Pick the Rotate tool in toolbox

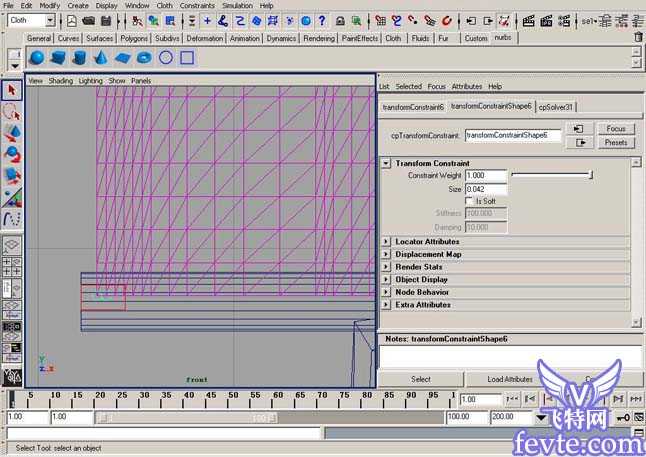pyautogui.click(x=13, y=154)
